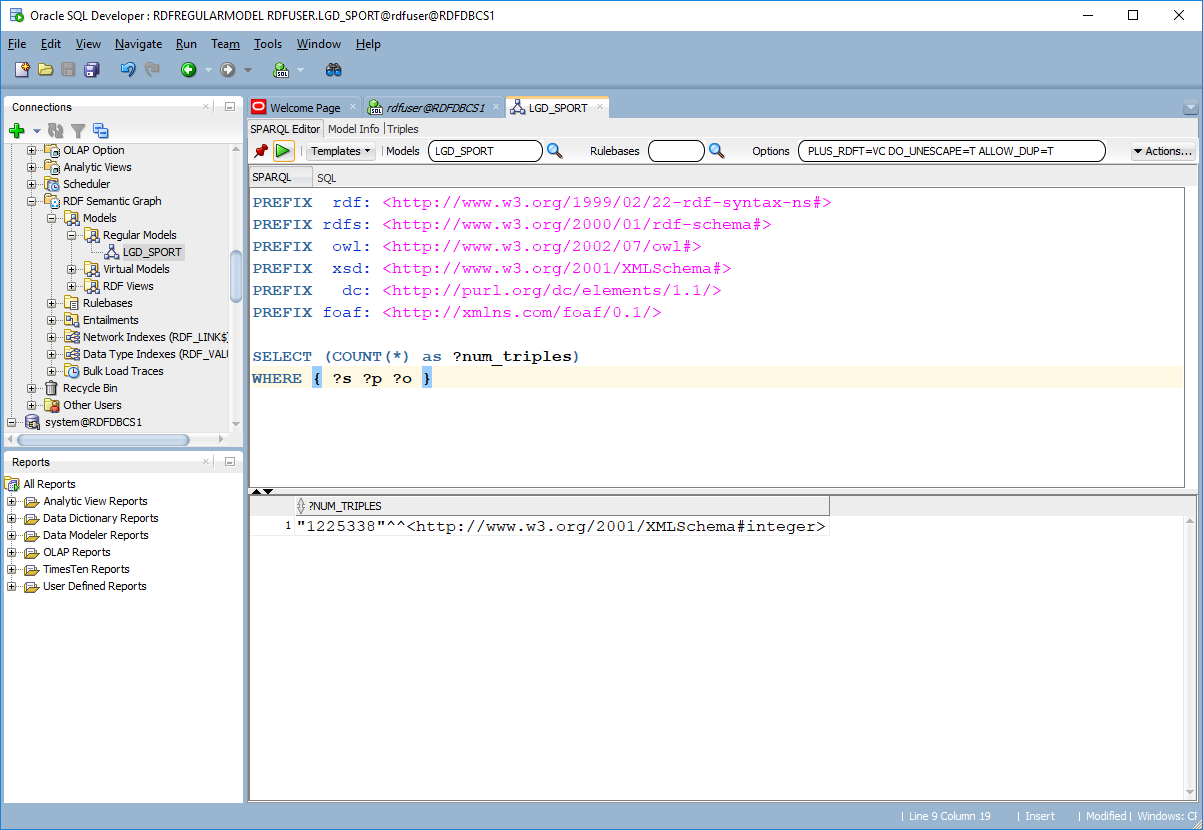Switch to Triples tab
The height and width of the screenshot is (830, 1203).
[x=403, y=129]
